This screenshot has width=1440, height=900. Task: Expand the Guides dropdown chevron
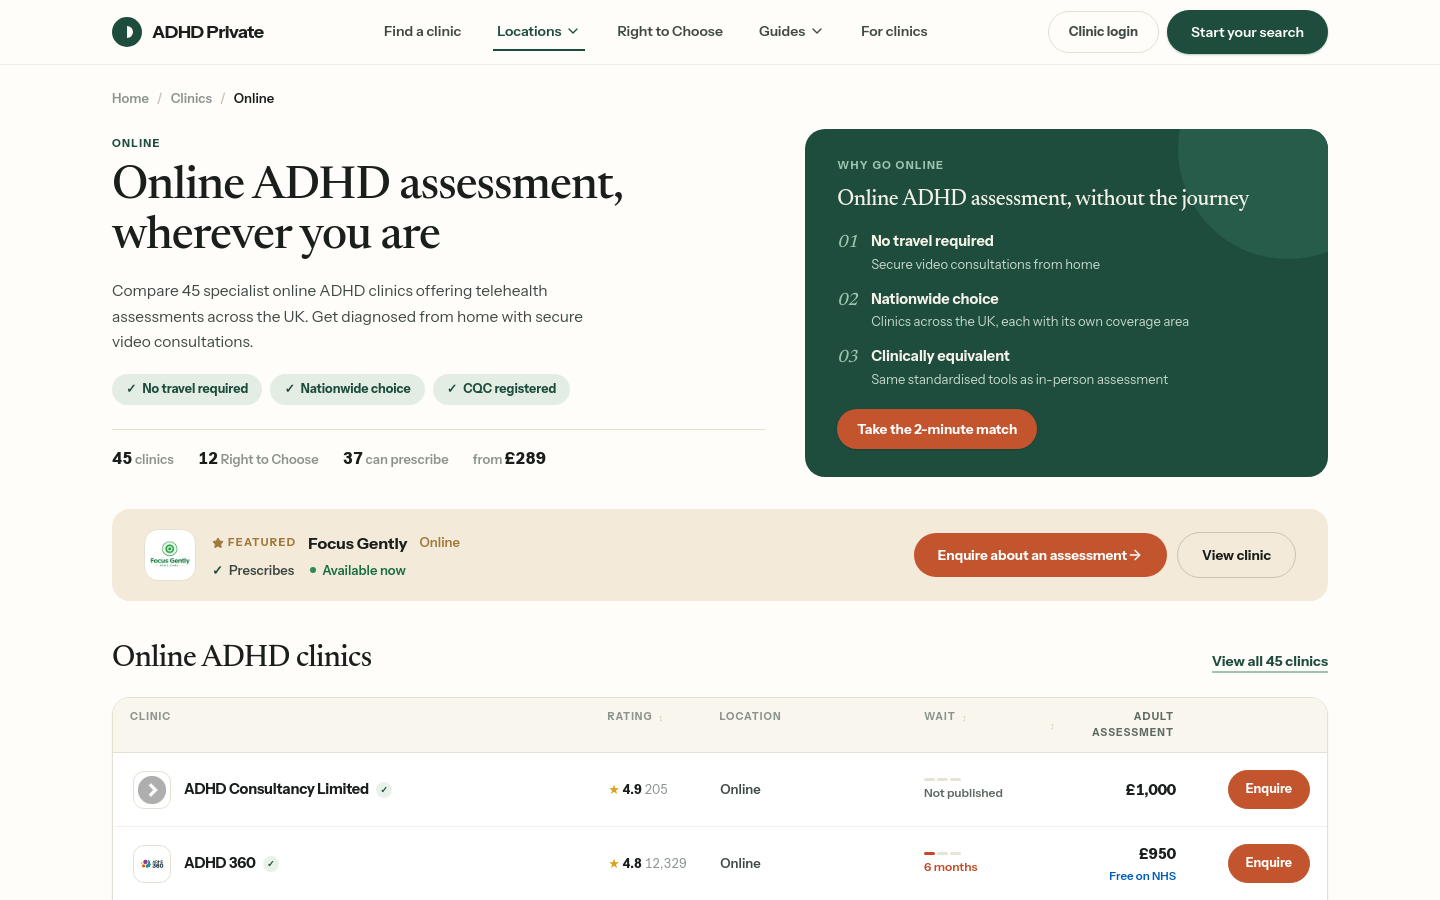click(817, 32)
